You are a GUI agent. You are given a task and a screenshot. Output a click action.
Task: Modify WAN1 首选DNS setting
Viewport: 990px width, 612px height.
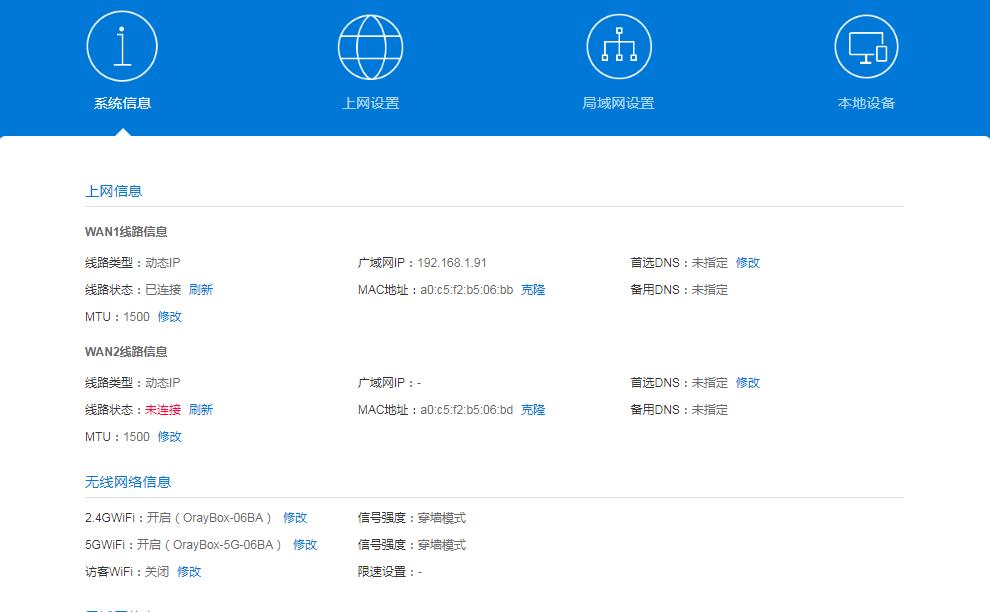pyautogui.click(x=748, y=262)
